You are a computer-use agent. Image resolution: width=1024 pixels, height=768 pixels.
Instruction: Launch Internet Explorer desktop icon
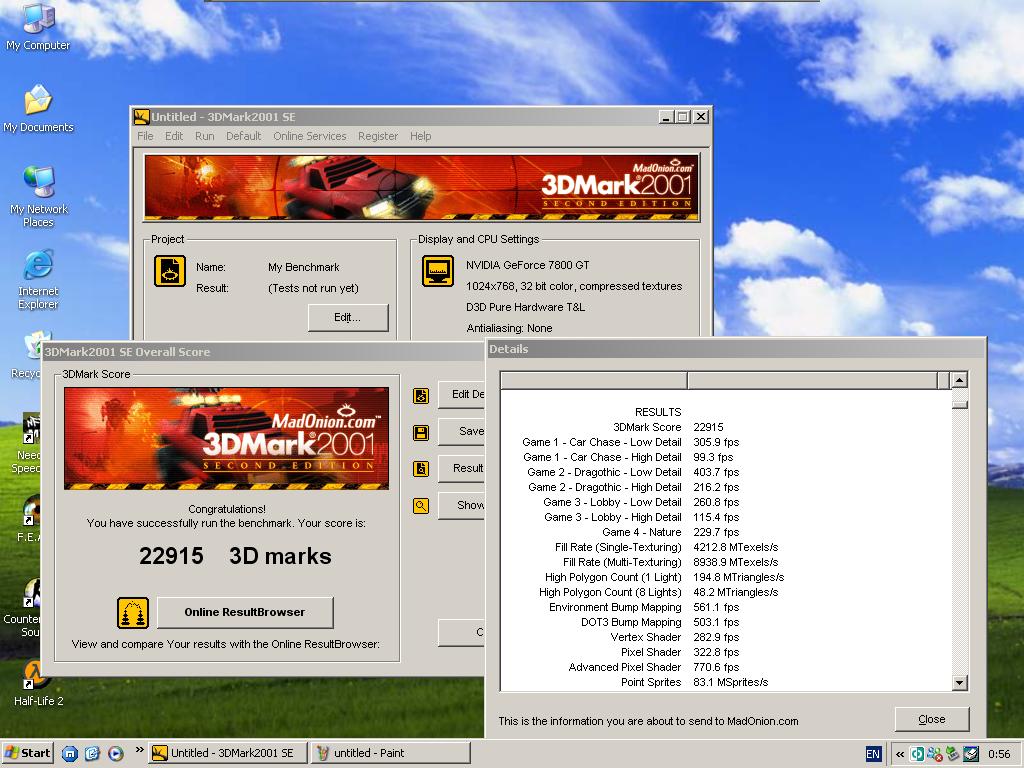pos(38,279)
